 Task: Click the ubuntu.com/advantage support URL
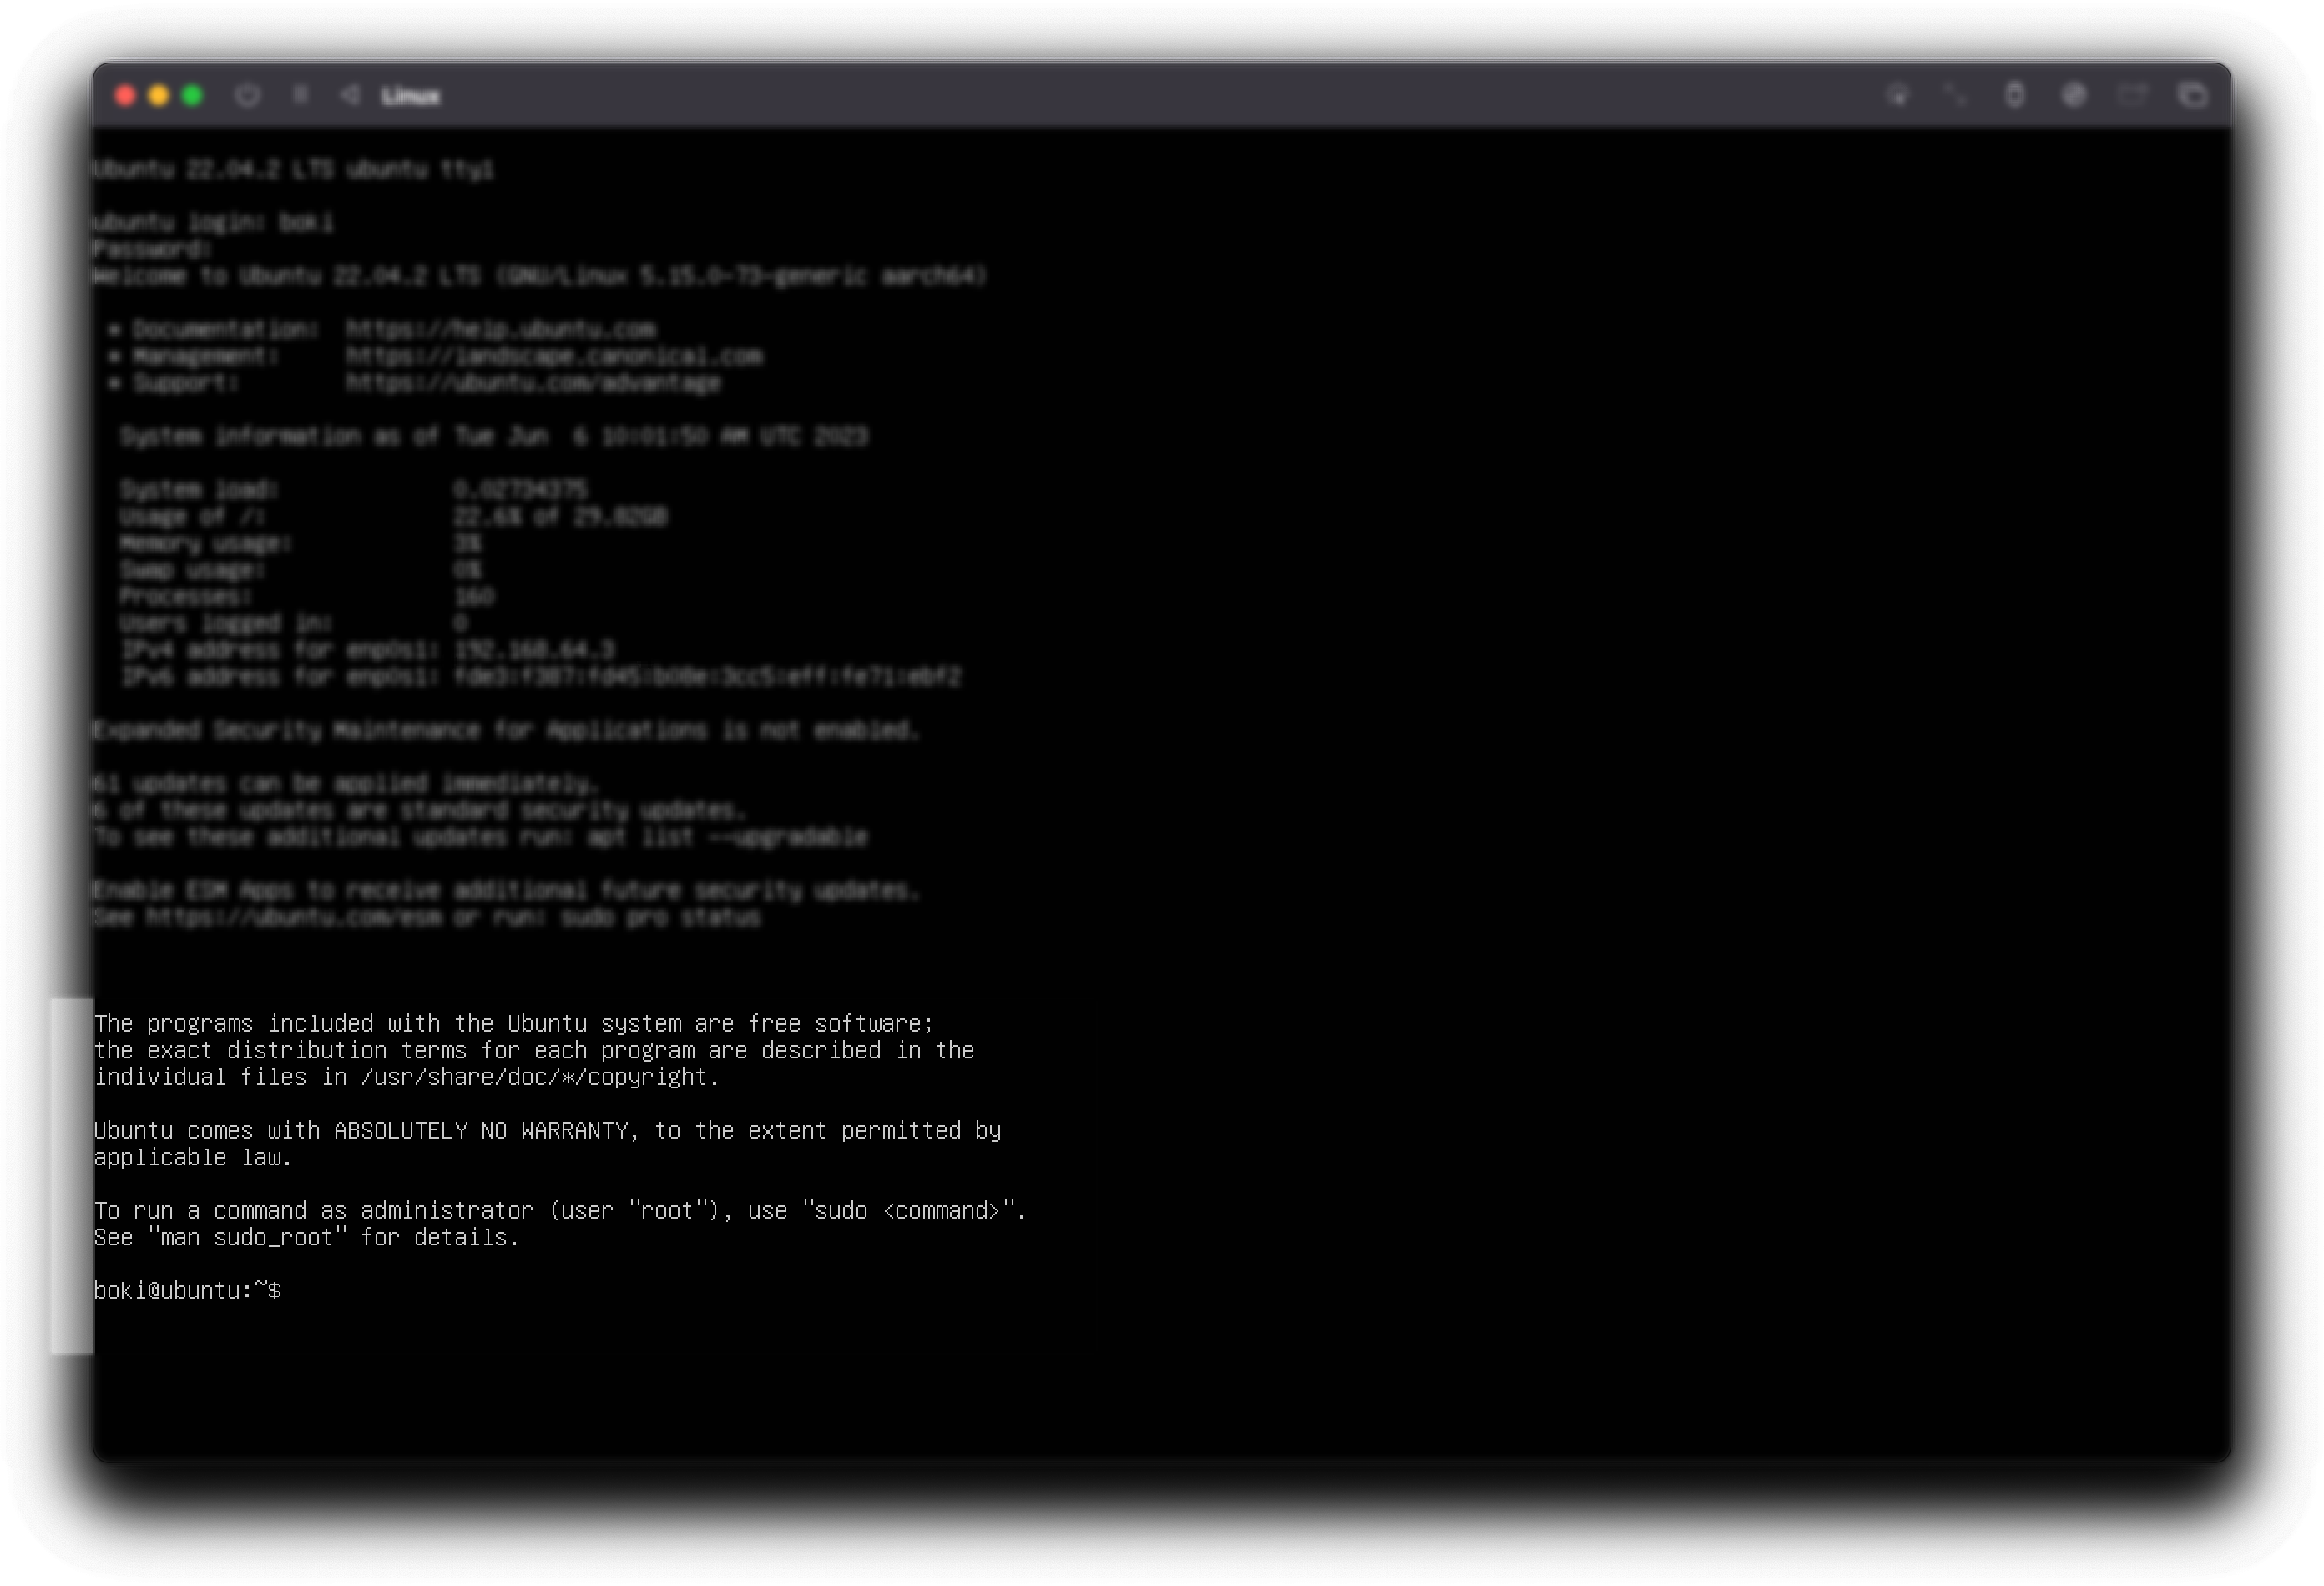[x=533, y=384]
